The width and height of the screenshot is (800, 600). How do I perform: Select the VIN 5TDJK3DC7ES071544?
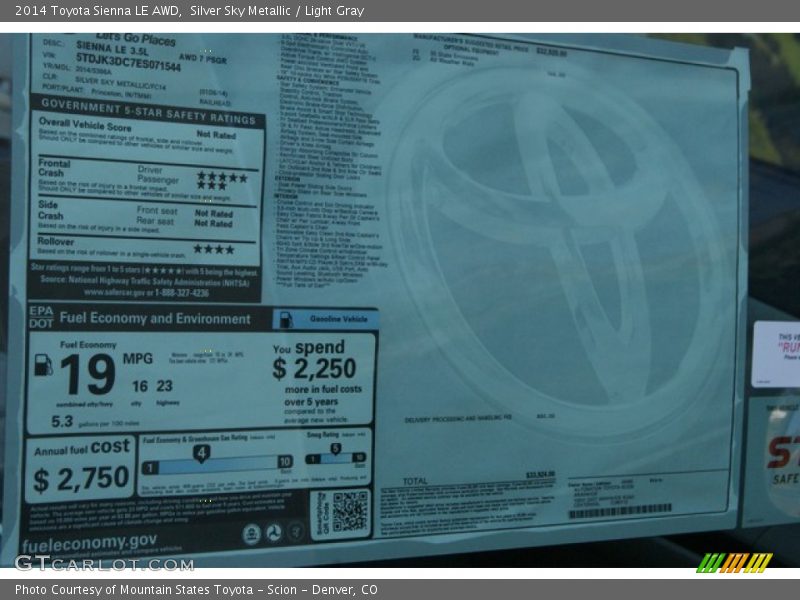pos(128,63)
